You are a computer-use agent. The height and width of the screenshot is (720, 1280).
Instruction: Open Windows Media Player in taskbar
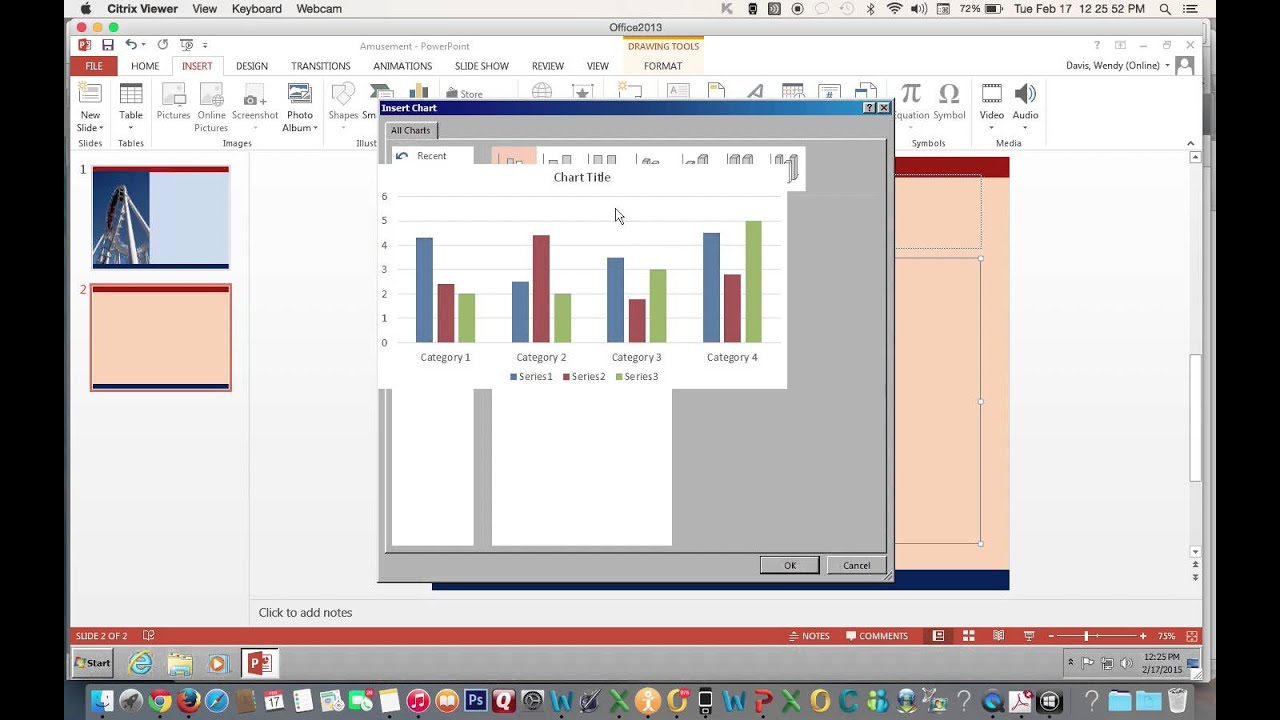click(x=218, y=663)
